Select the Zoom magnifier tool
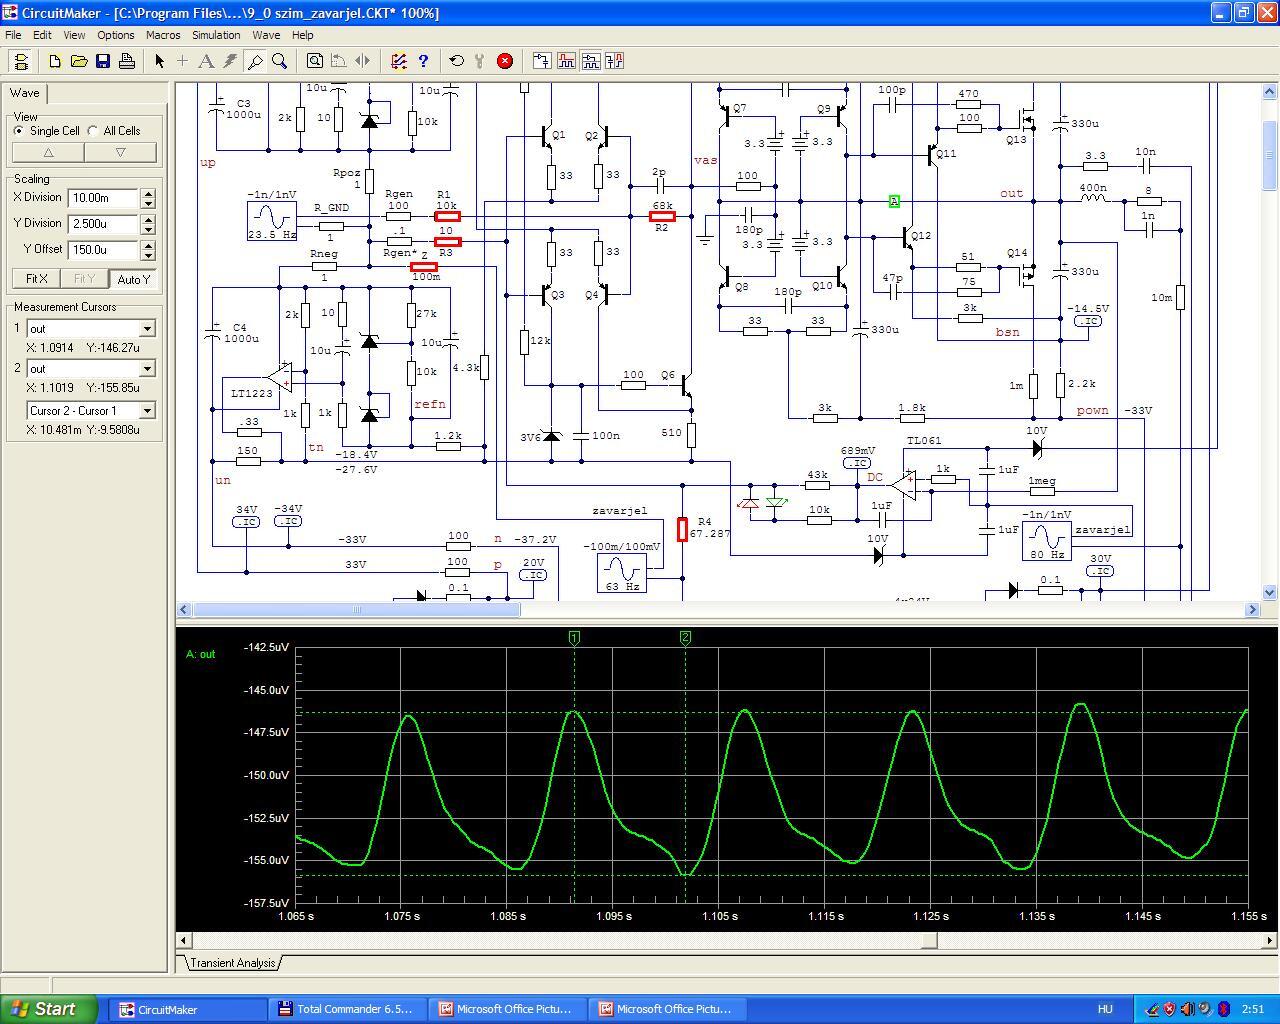 280,61
